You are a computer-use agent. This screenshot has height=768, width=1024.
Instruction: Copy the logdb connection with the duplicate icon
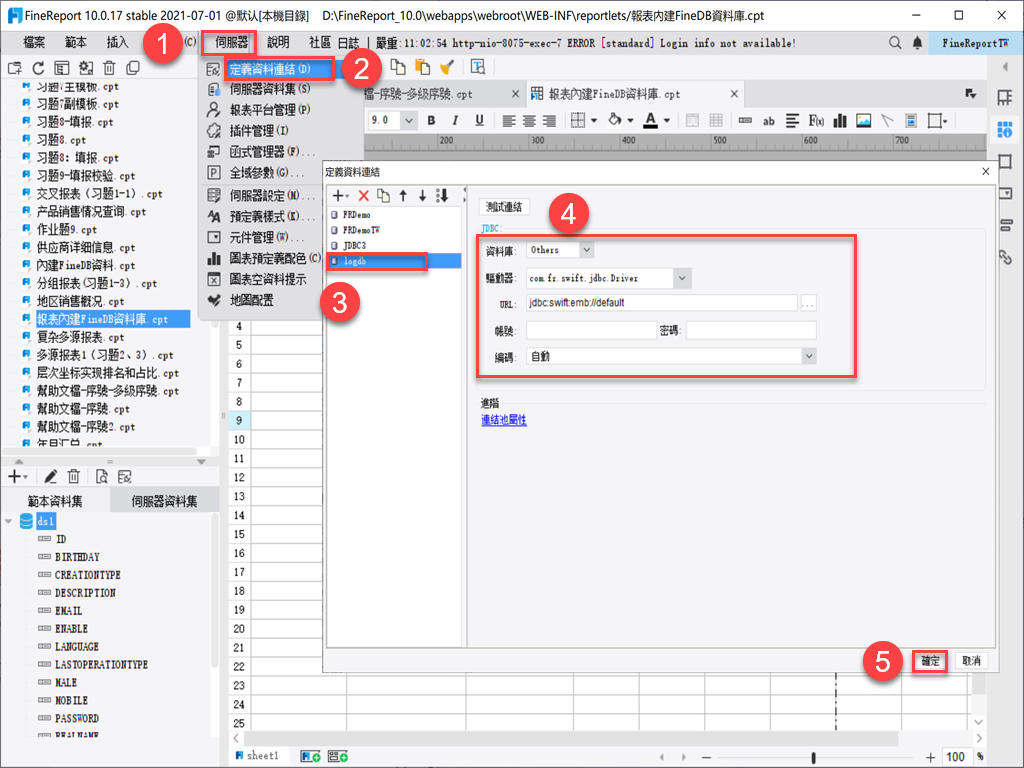[x=383, y=196]
